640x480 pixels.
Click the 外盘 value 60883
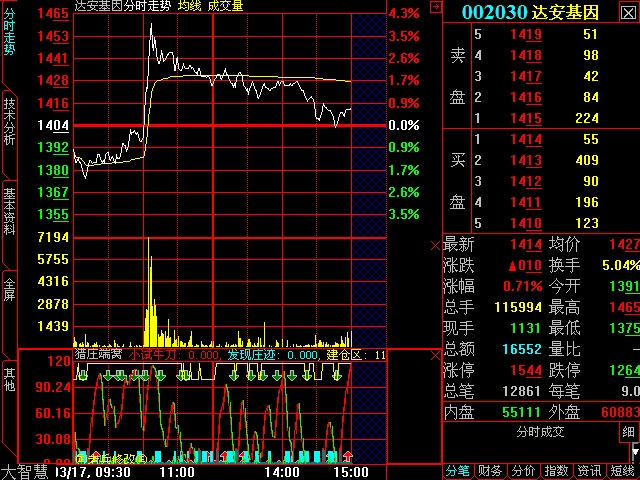620,412
